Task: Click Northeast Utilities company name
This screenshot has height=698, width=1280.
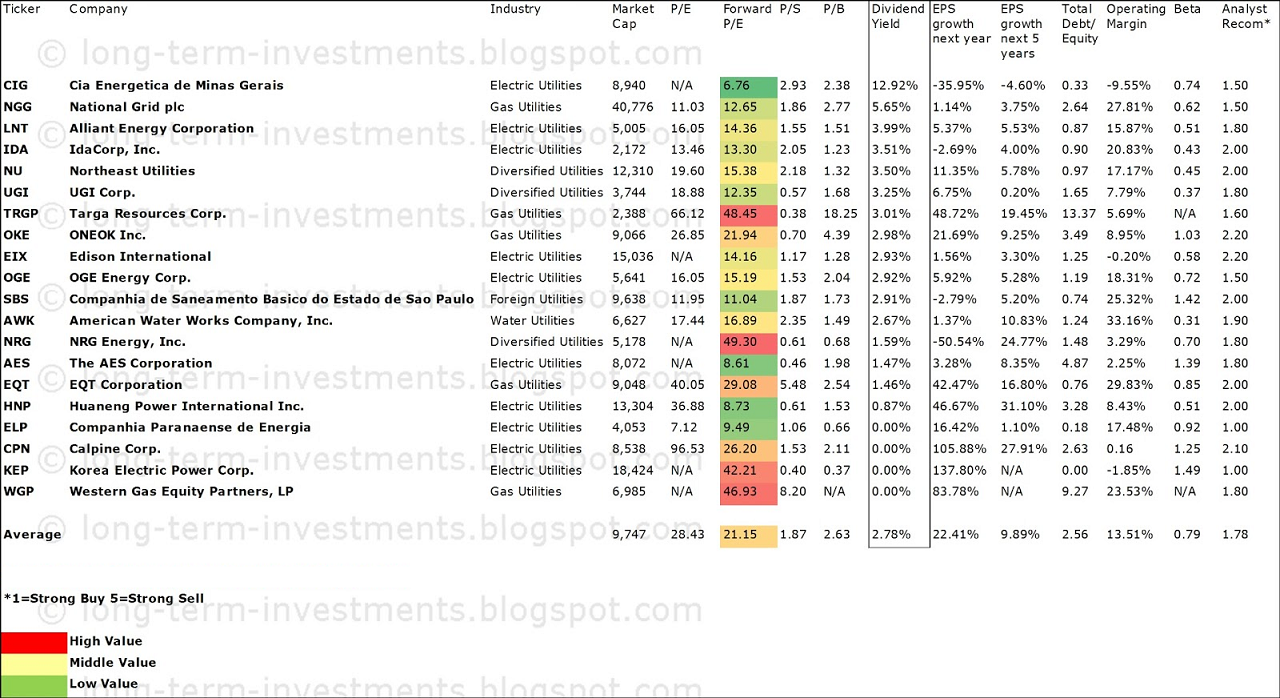Action: coord(132,171)
